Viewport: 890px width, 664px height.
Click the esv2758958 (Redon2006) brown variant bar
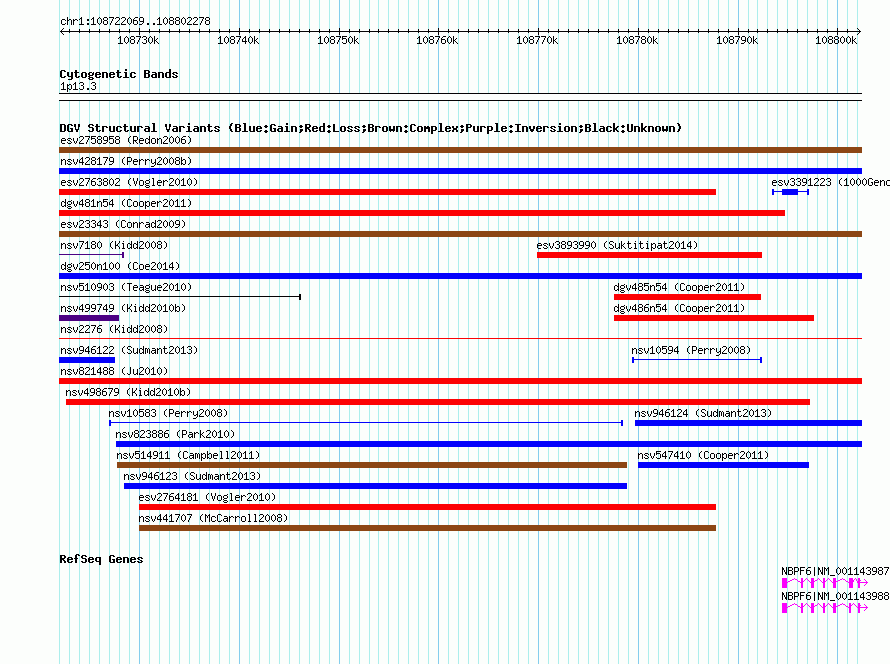coord(460,150)
